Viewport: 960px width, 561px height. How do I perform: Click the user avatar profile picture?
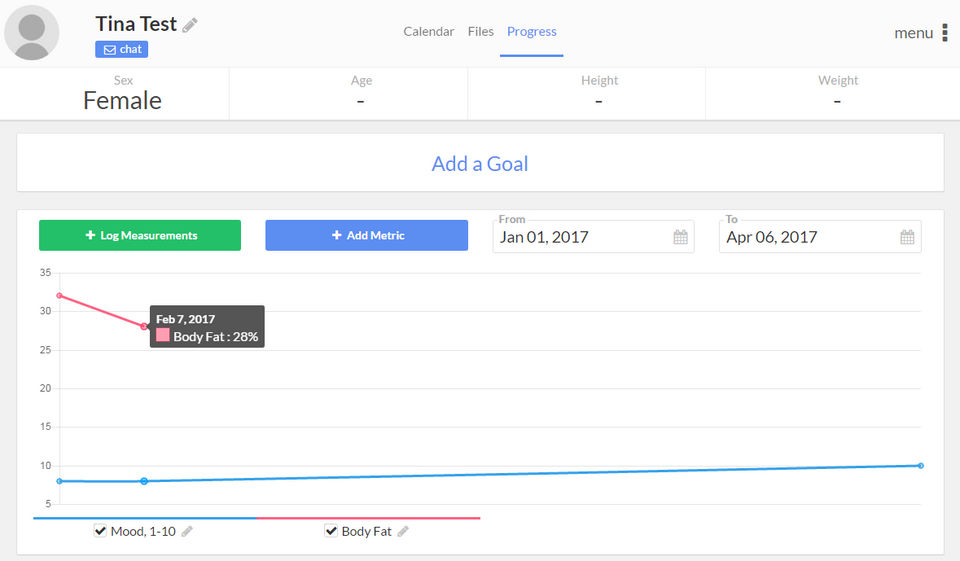(x=32, y=33)
